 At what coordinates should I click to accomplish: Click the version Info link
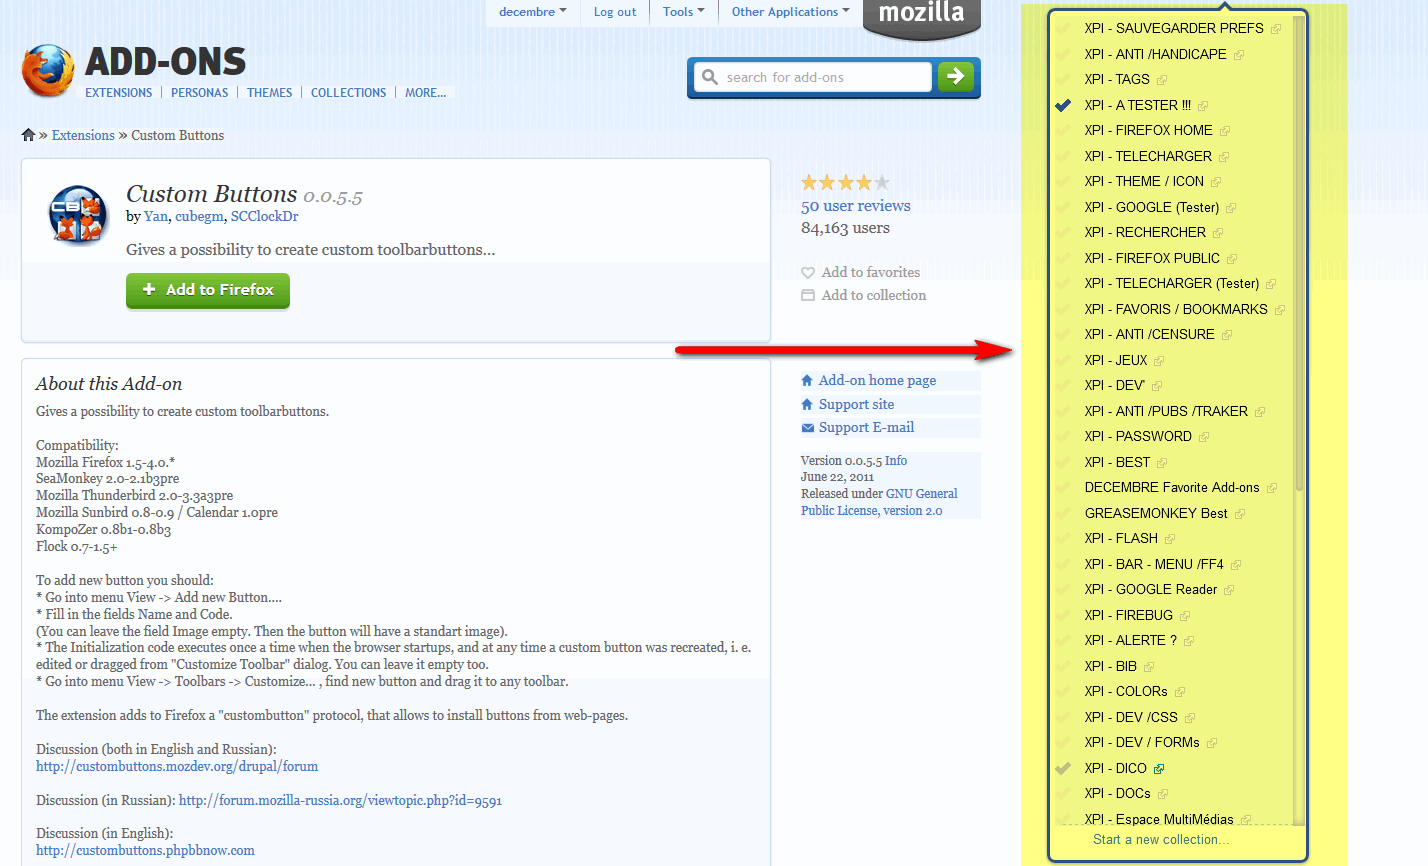pyautogui.click(x=896, y=461)
